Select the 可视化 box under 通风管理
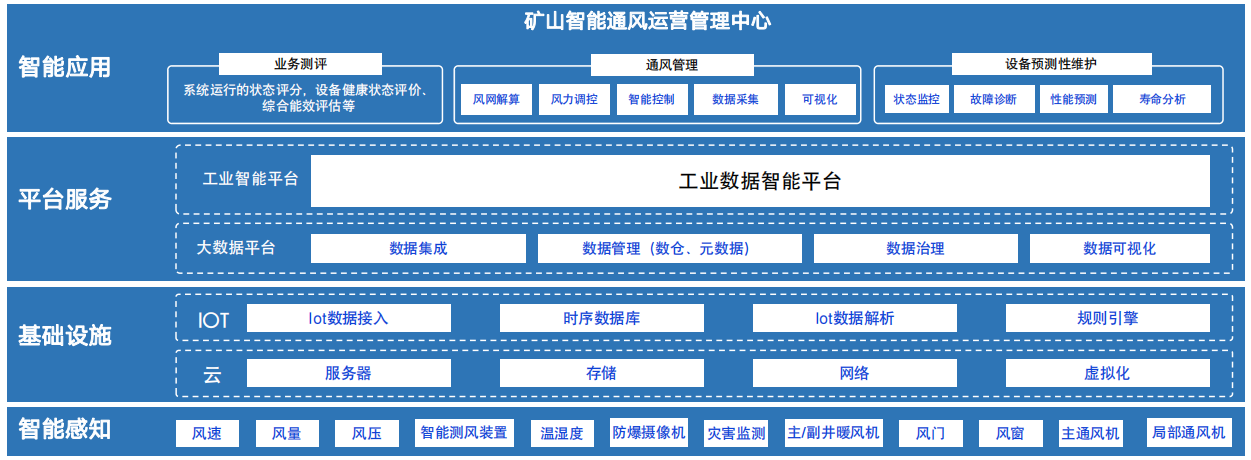Screen dimensions: 1251x460 click(819, 99)
